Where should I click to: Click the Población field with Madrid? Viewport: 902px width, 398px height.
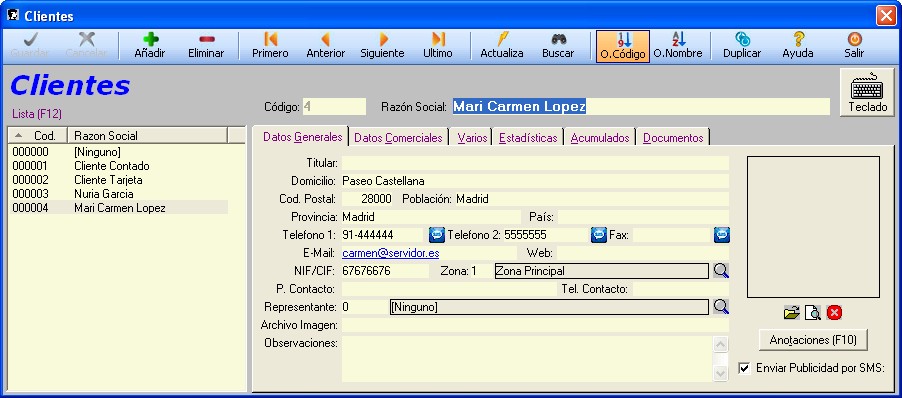click(x=592, y=199)
